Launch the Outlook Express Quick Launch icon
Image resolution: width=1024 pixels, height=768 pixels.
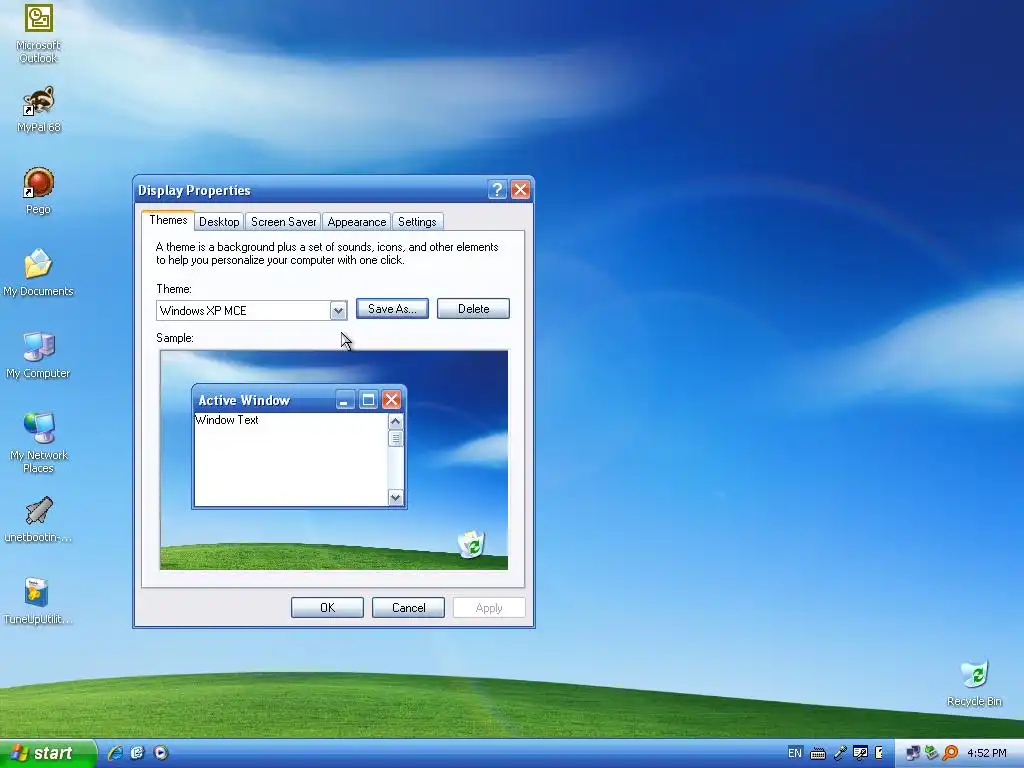click(137, 753)
